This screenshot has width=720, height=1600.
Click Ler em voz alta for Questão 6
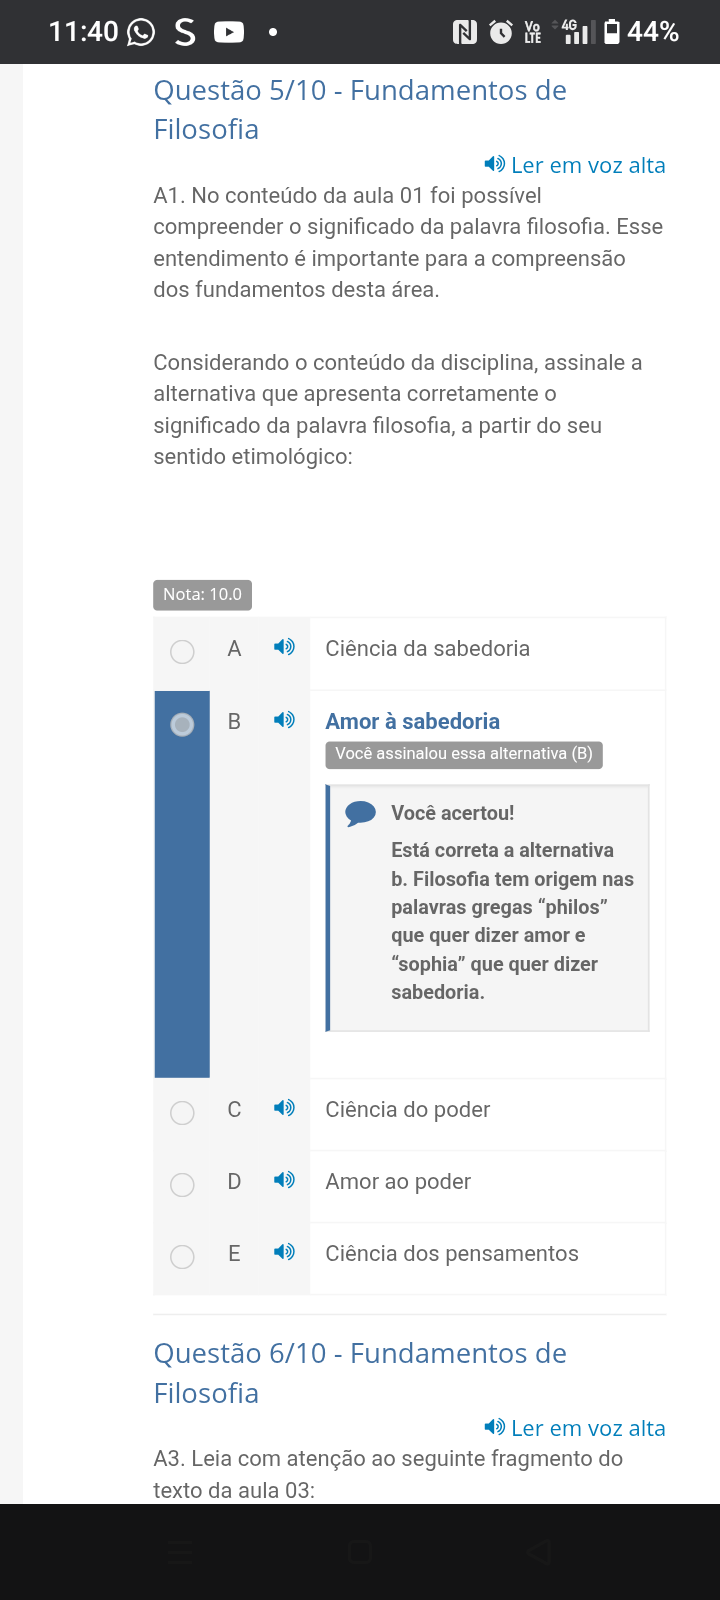point(575,1428)
